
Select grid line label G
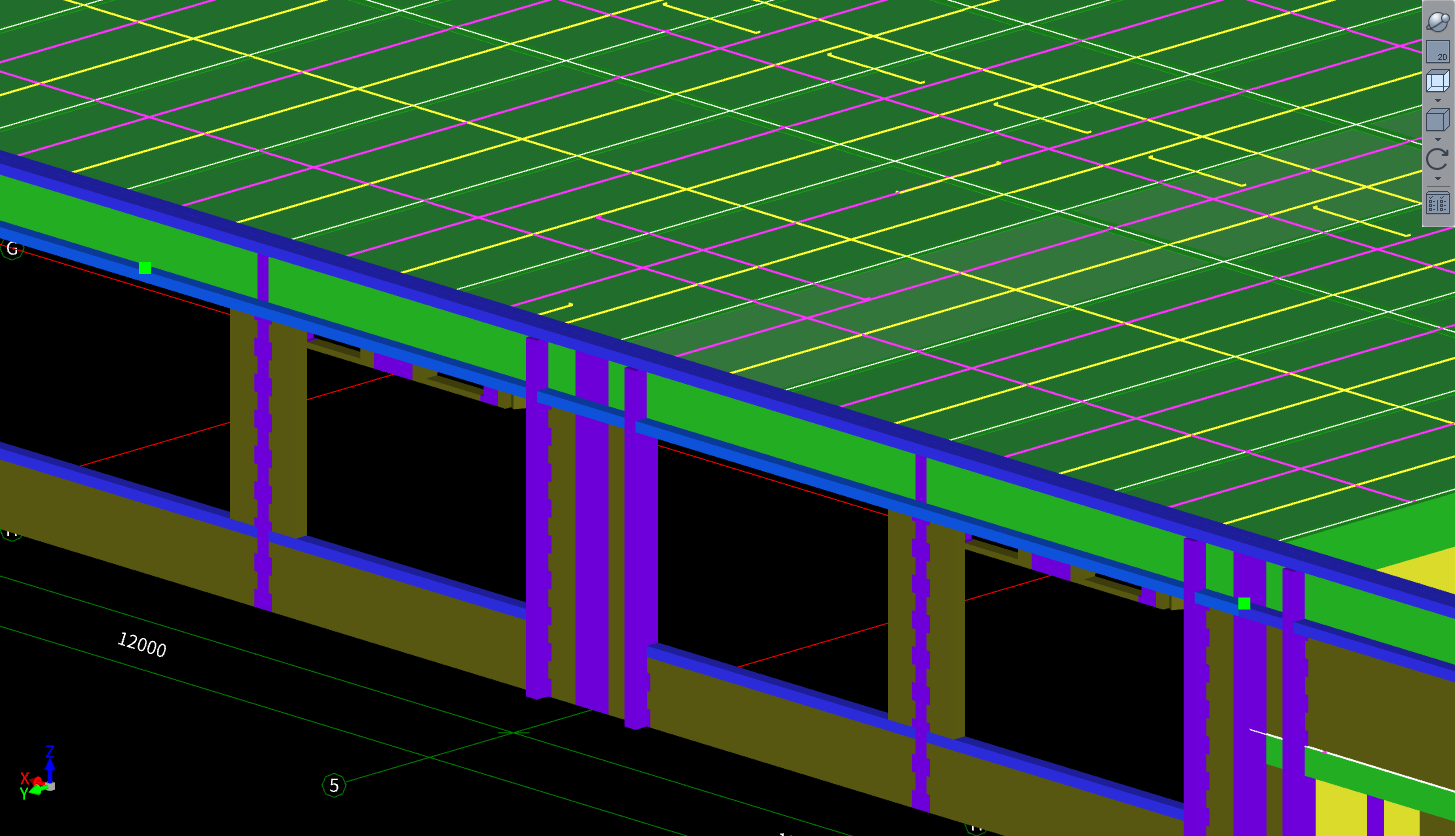coord(12,249)
